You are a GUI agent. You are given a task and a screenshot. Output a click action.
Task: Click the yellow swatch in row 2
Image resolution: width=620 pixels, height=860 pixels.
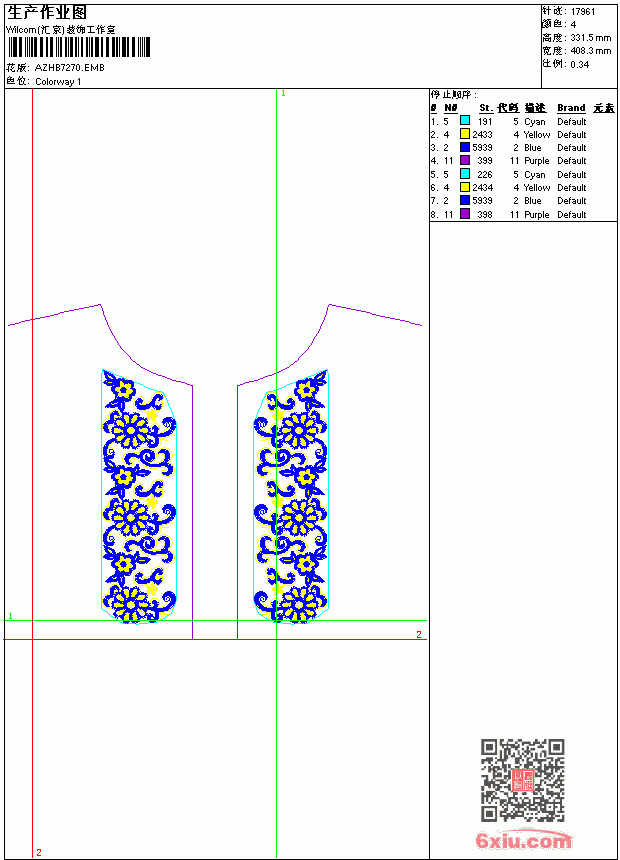(x=465, y=134)
